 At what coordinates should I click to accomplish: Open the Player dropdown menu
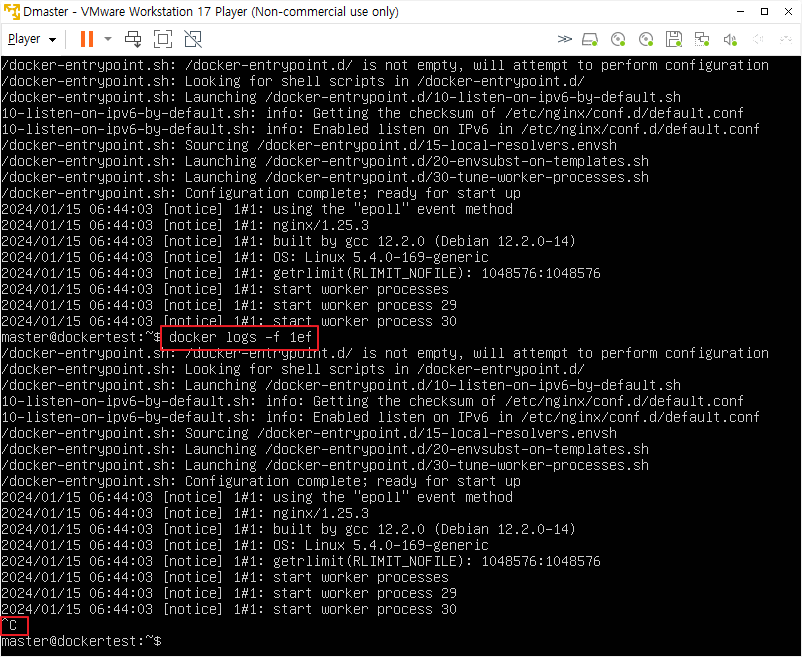32,39
